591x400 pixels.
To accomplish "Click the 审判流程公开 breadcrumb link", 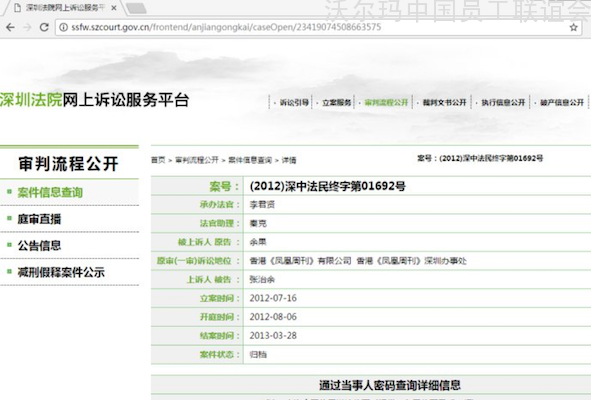I will coord(197,160).
